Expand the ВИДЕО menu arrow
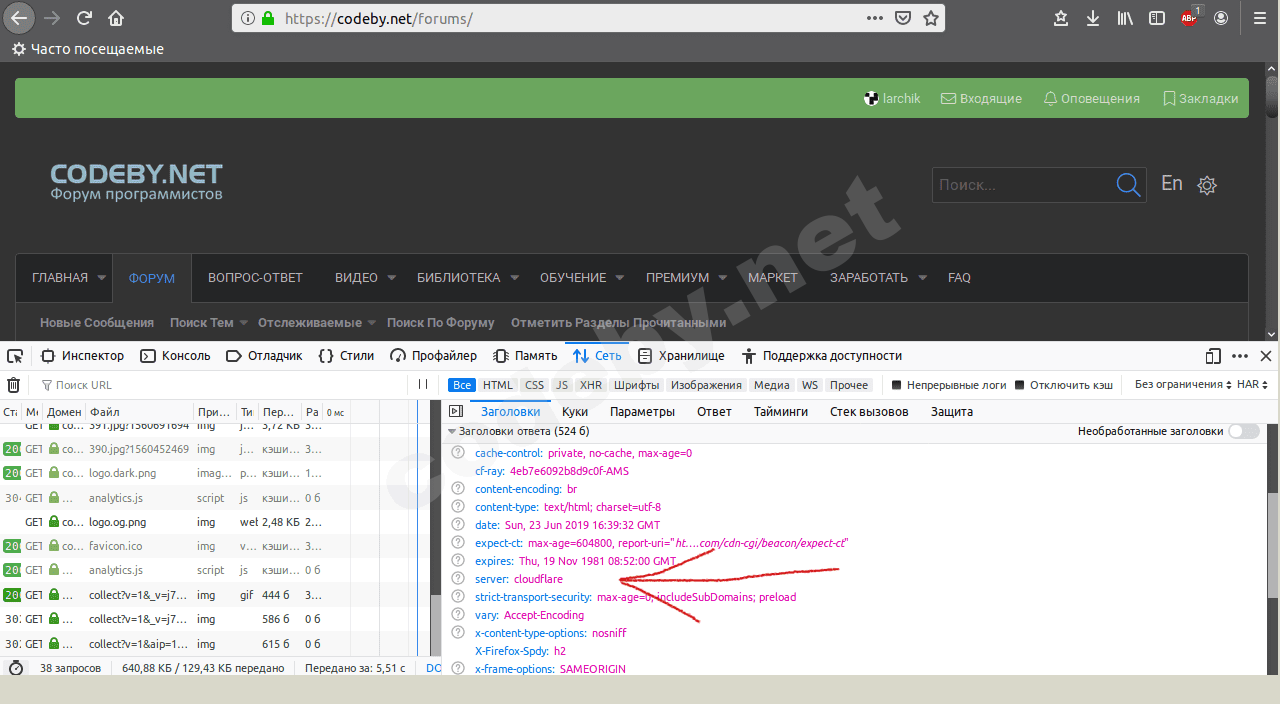The image size is (1280, 704). 392,278
